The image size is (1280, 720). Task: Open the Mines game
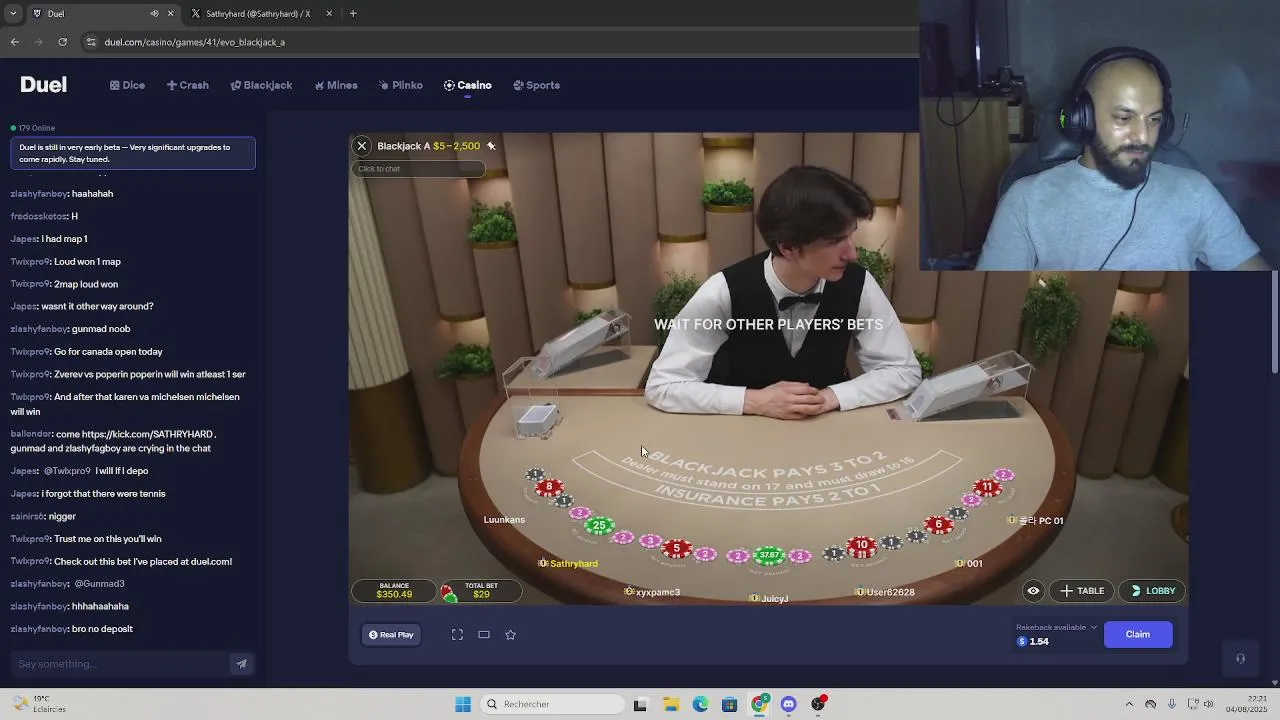[336, 85]
